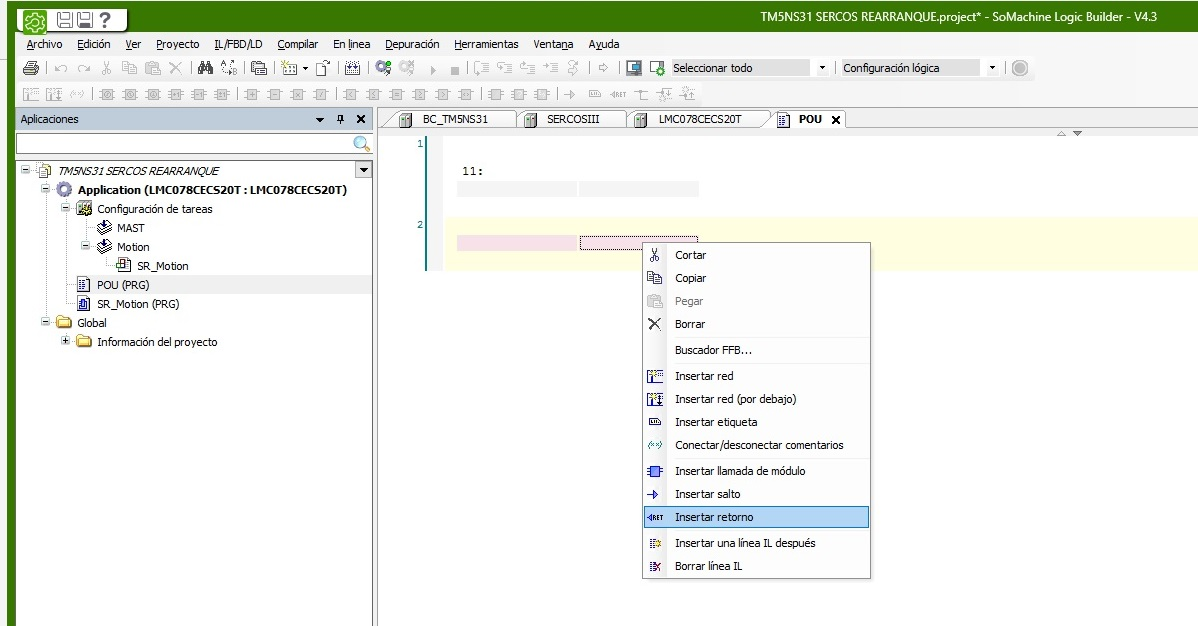Click the Undo arrow icon
The image size is (1198, 626).
point(61,68)
